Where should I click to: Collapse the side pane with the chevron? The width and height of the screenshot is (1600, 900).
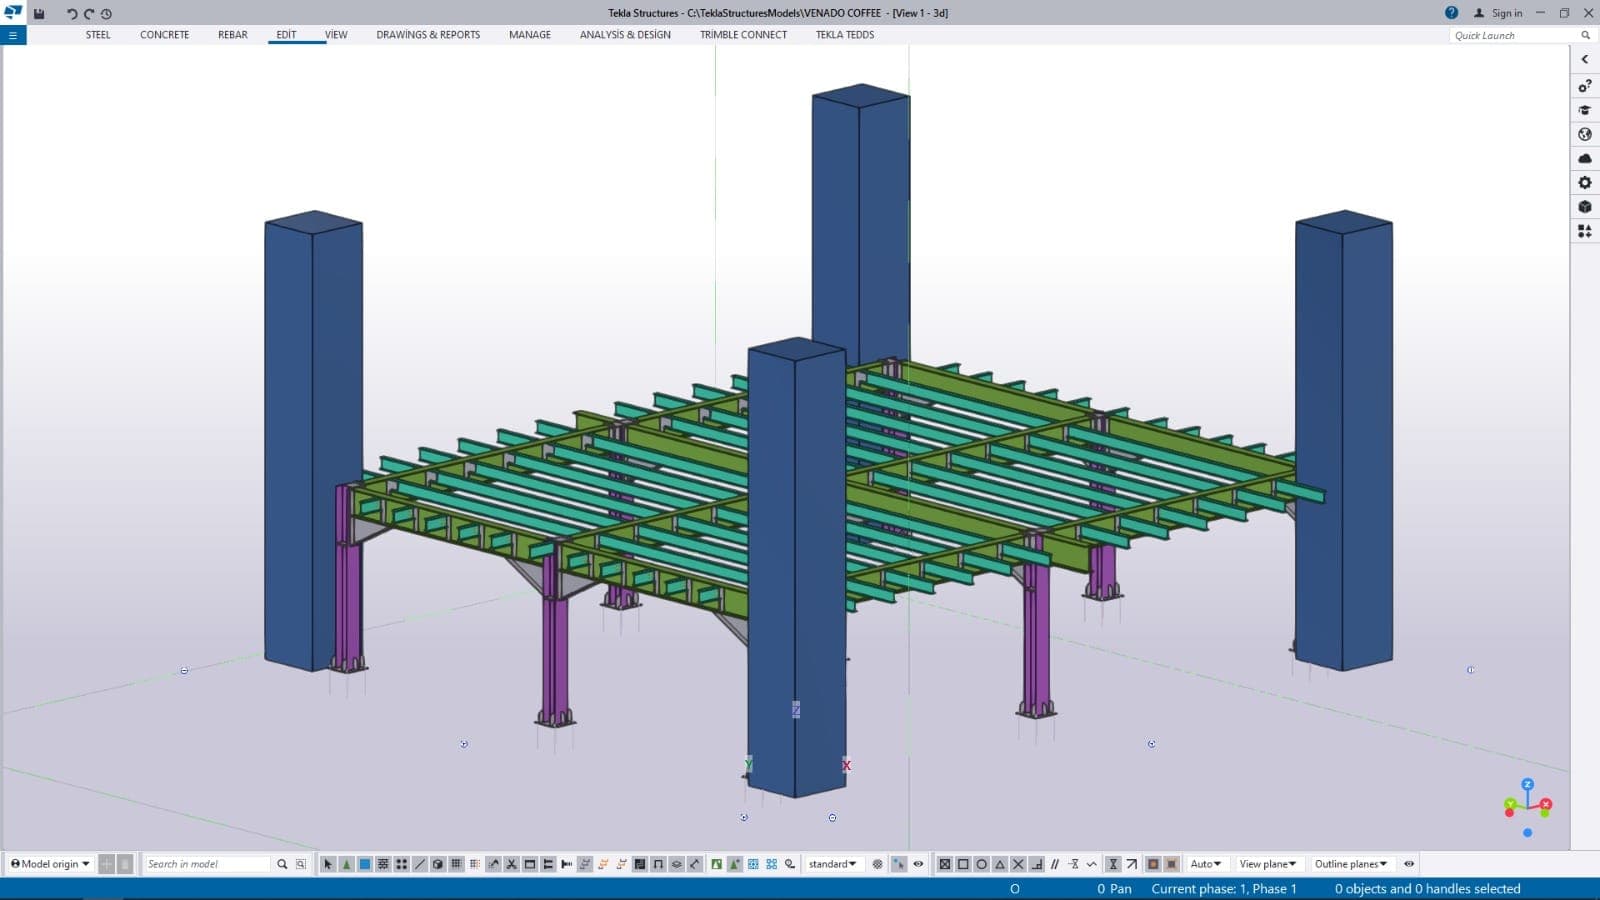pos(1584,59)
